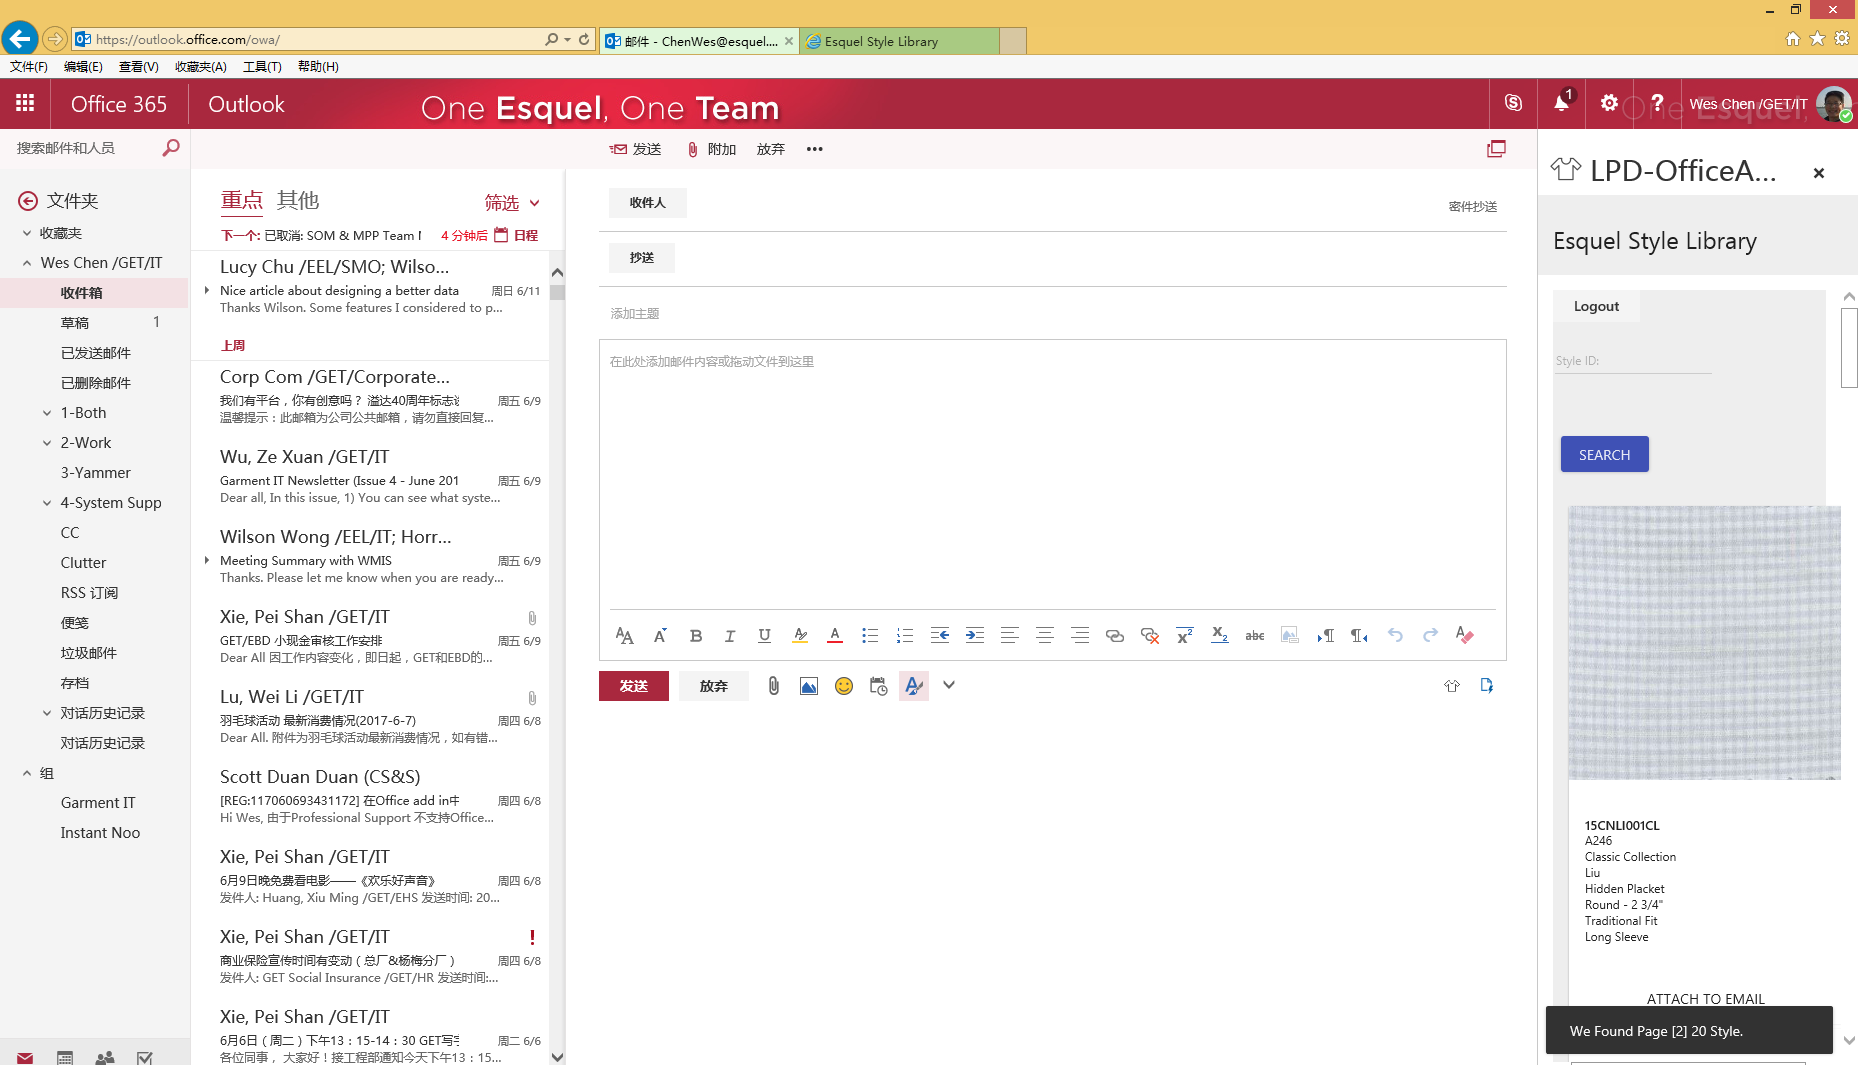Toggle strikethrough formatting
Image resolution: width=1858 pixels, height=1065 pixels.
tap(1254, 636)
